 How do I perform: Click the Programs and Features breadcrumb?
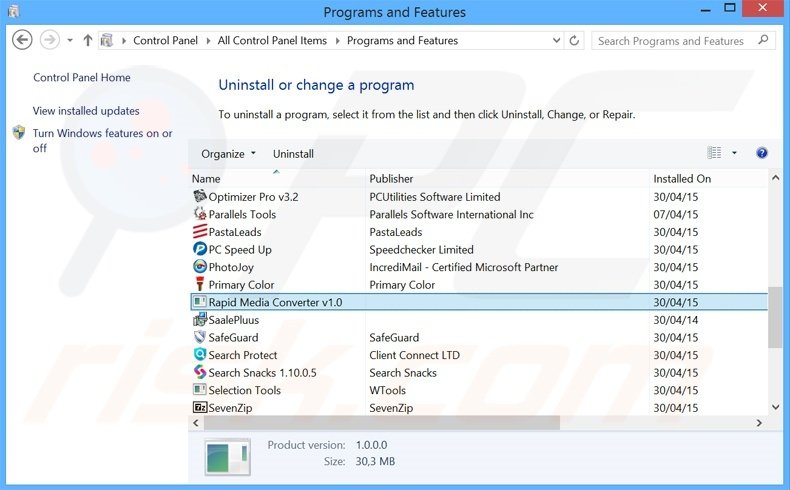coord(402,40)
